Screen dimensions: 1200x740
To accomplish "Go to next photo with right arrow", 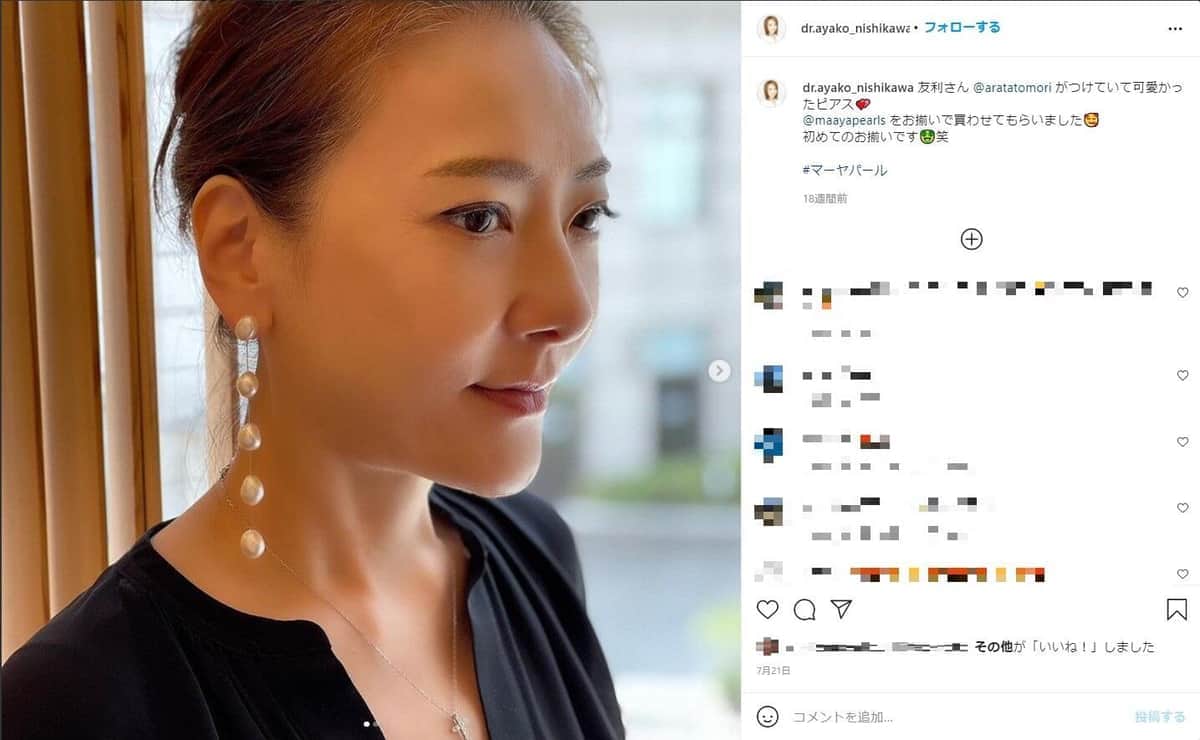I will (x=719, y=371).
